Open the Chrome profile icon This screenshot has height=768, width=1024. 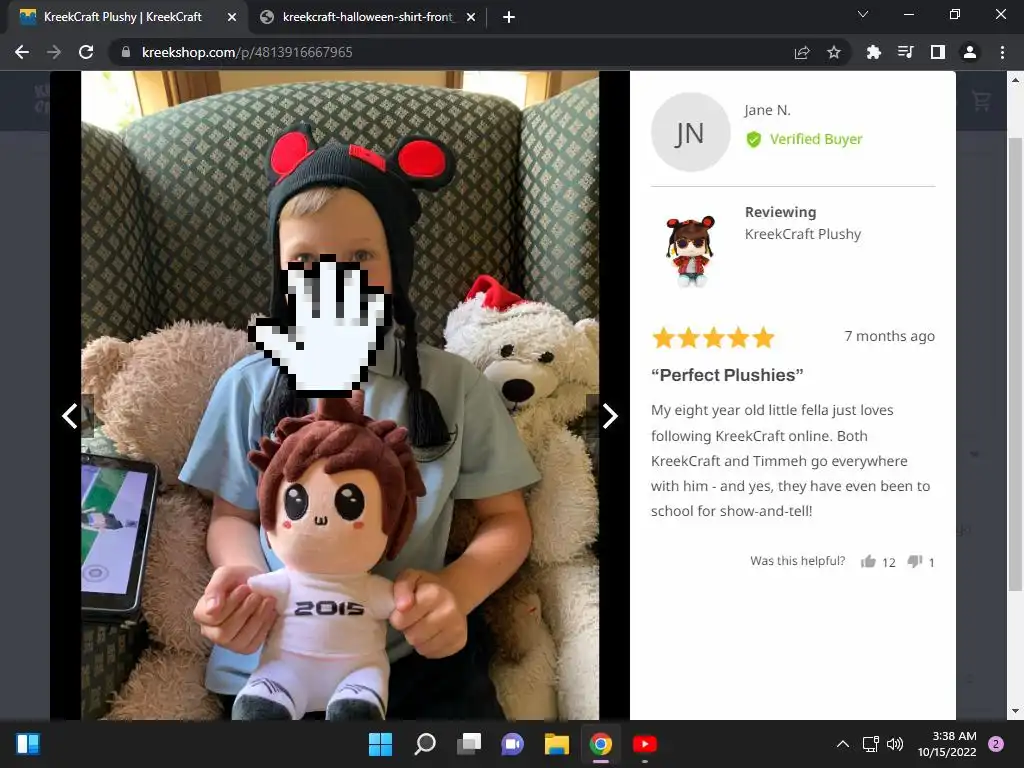coord(970,52)
